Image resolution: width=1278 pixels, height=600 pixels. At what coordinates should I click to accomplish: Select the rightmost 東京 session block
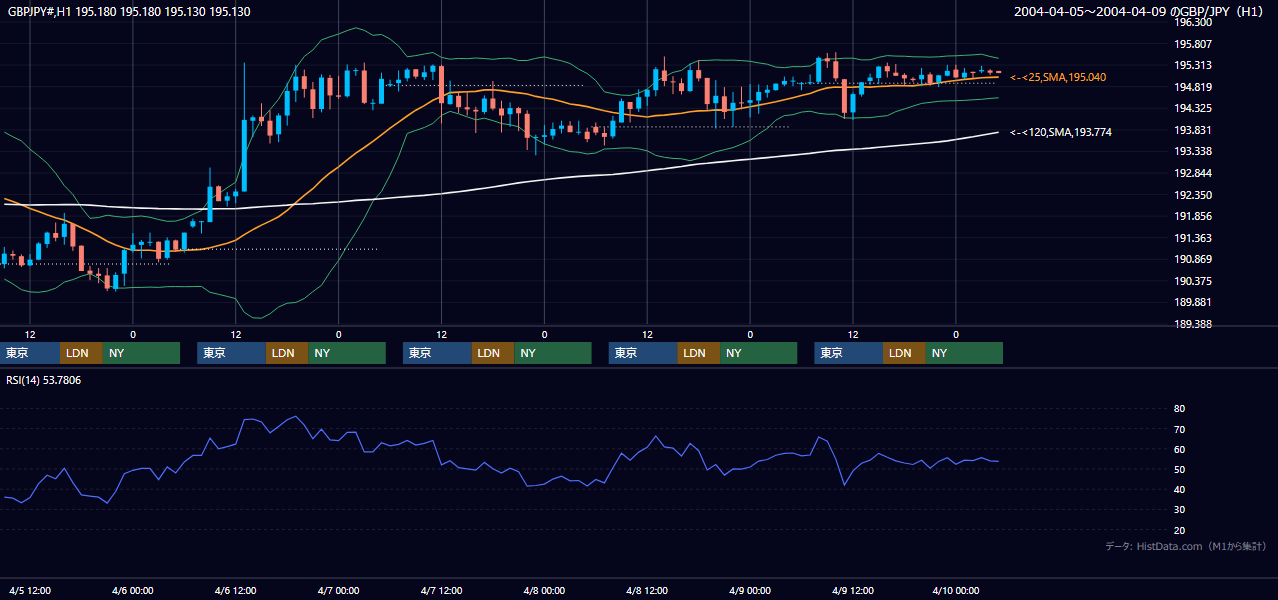pyautogui.click(x=849, y=353)
